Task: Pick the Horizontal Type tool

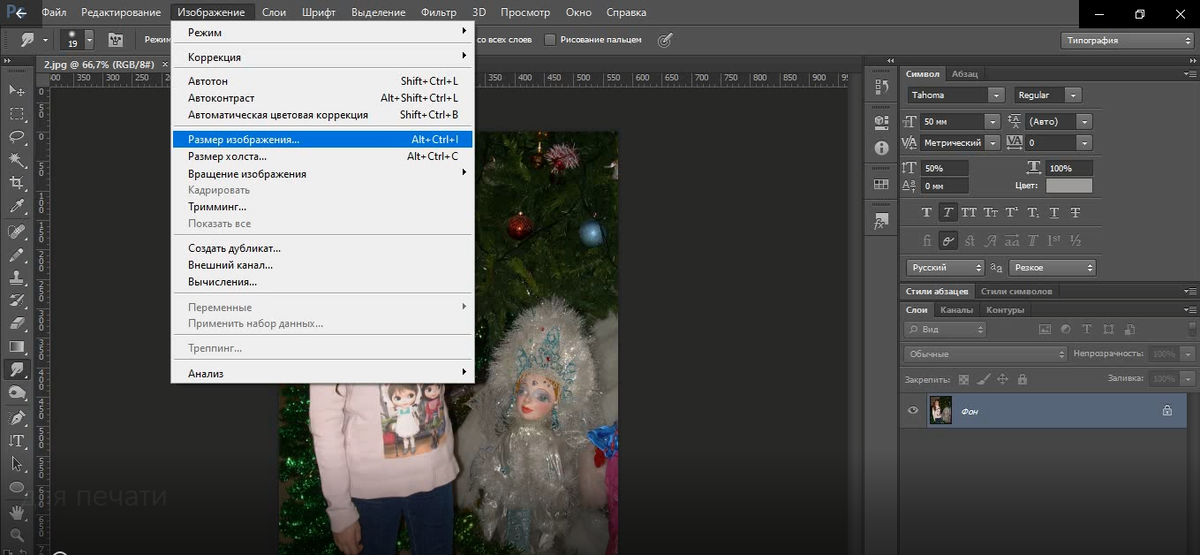Action: 17,441
